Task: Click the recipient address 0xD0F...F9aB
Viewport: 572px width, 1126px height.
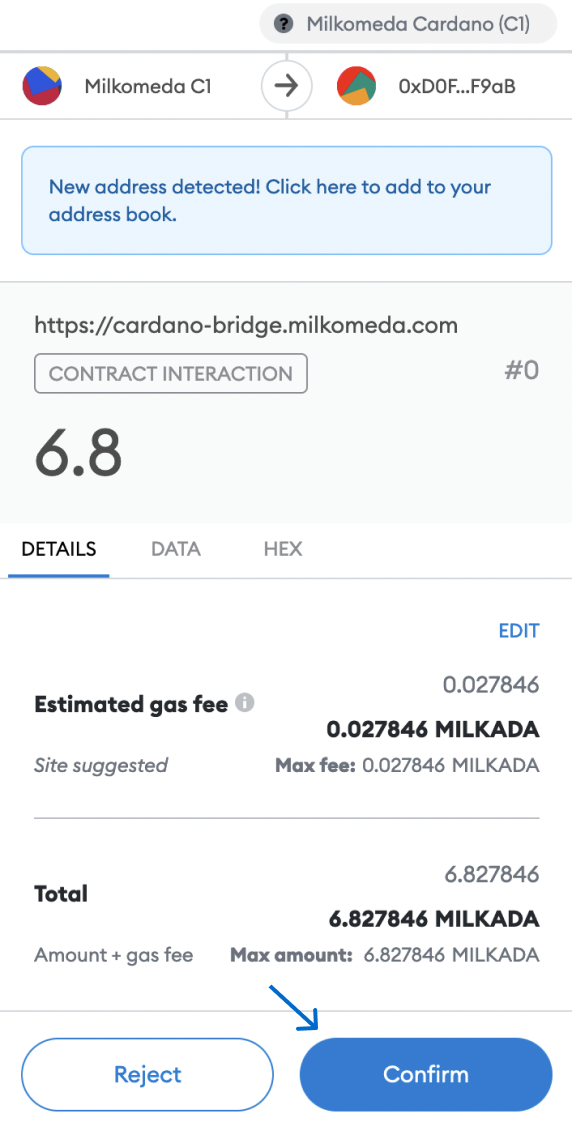Action: pyautogui.click(x=457, y=87)
